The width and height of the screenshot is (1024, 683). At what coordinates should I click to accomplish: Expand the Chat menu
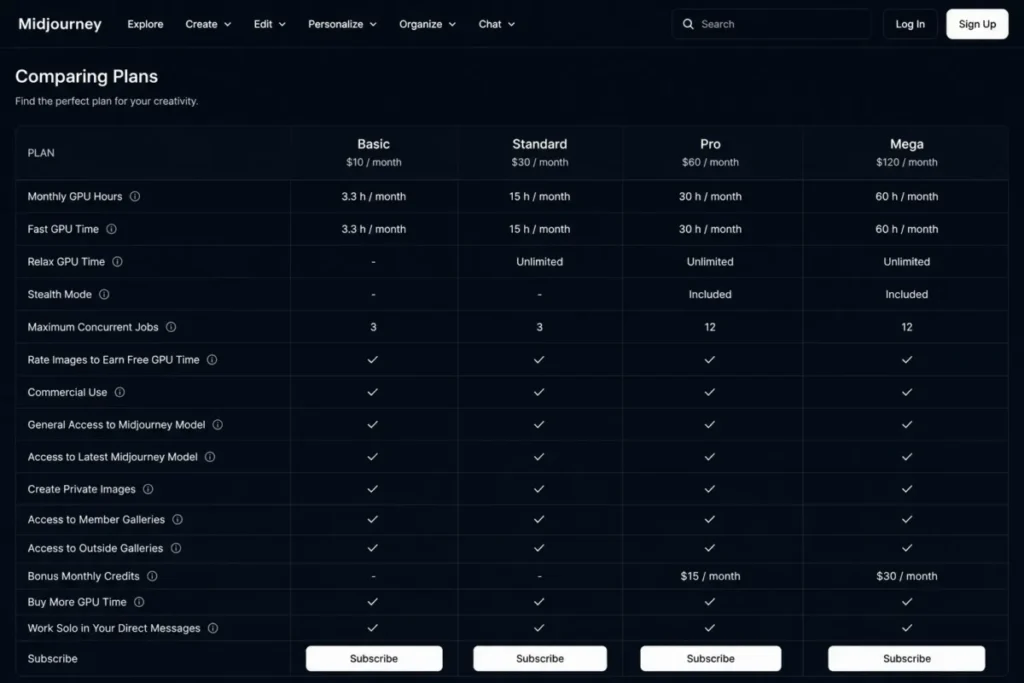(497, 24)
